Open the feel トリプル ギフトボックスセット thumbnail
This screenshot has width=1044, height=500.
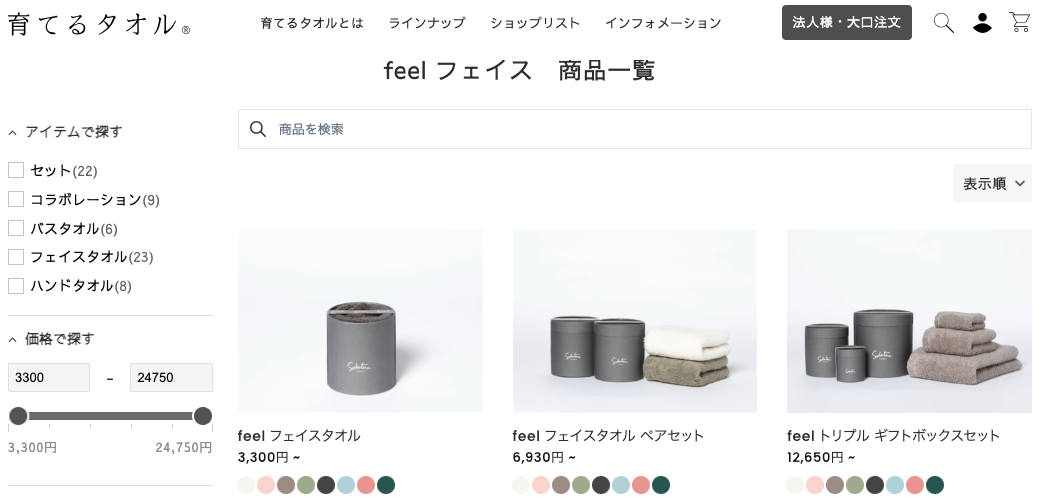click(x=909, y=321)
